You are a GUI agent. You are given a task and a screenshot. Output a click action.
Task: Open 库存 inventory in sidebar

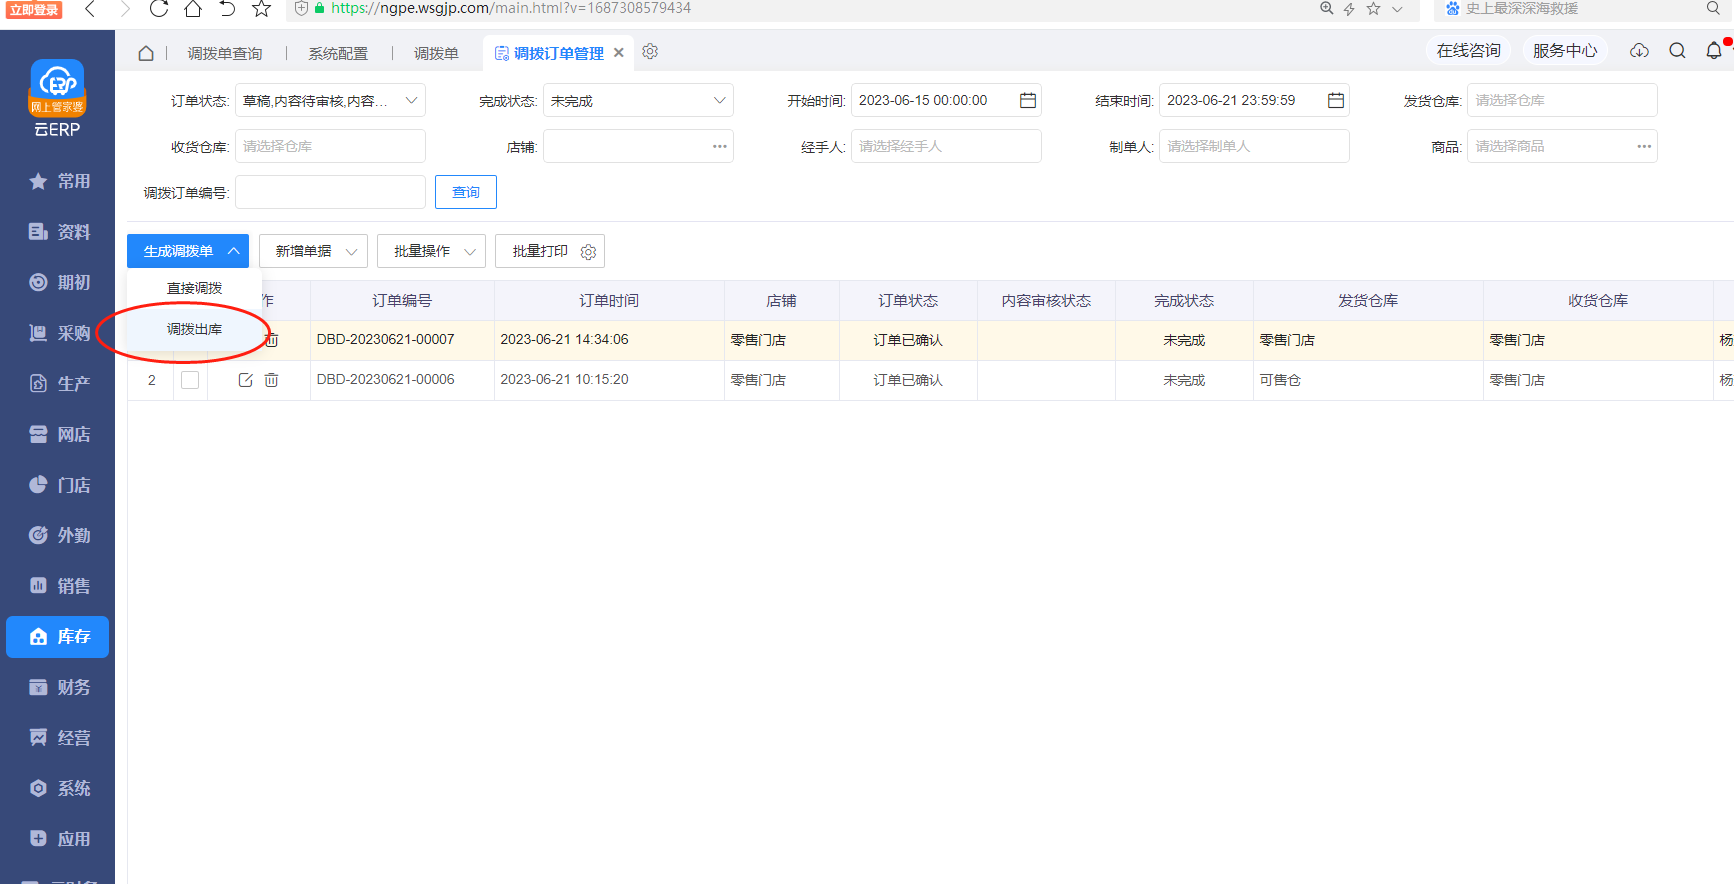point(58,637)
